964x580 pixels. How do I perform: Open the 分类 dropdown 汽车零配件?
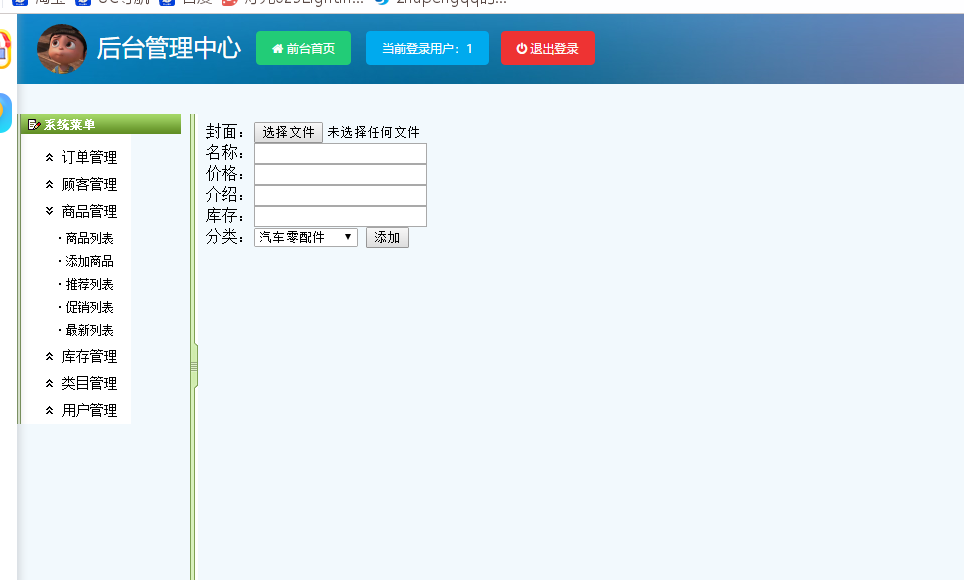306,237
